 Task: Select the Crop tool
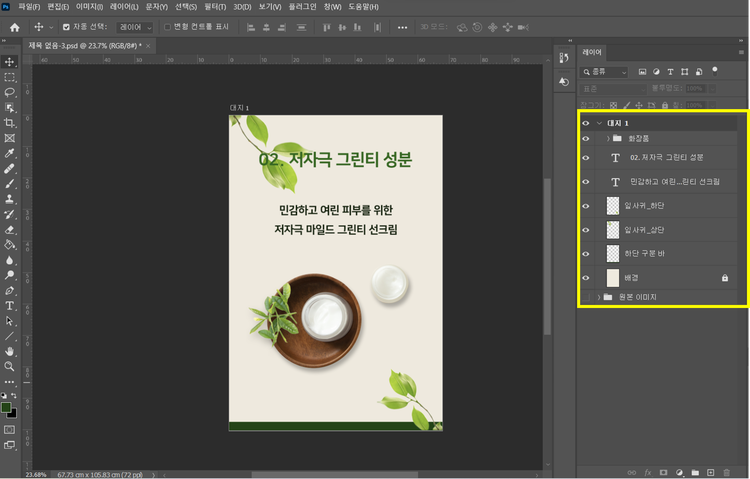[9, 123]
